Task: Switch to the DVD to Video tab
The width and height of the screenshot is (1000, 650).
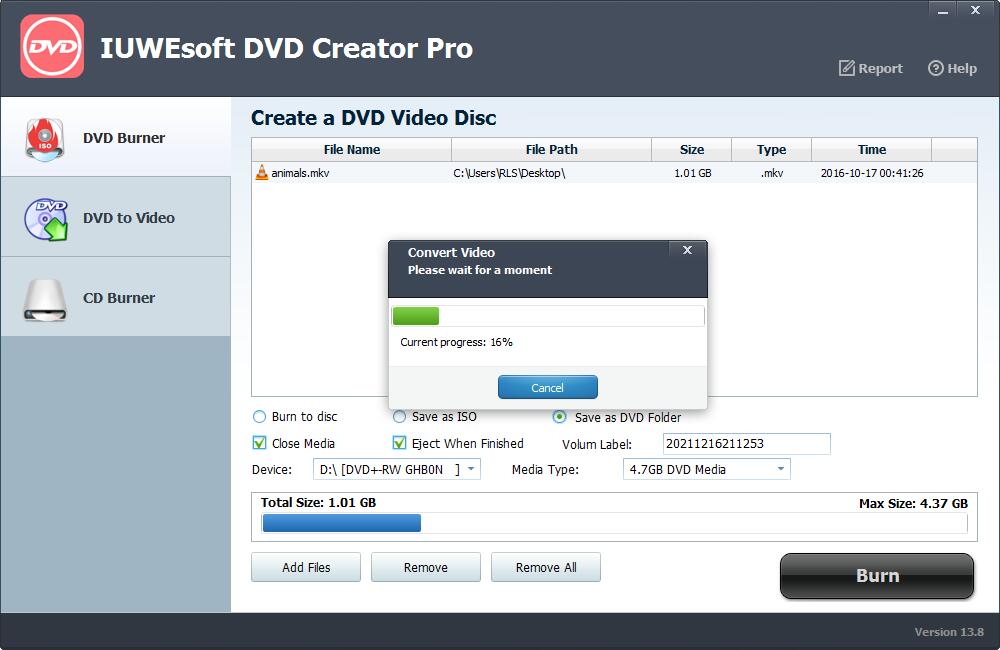Action: point(115,218)
